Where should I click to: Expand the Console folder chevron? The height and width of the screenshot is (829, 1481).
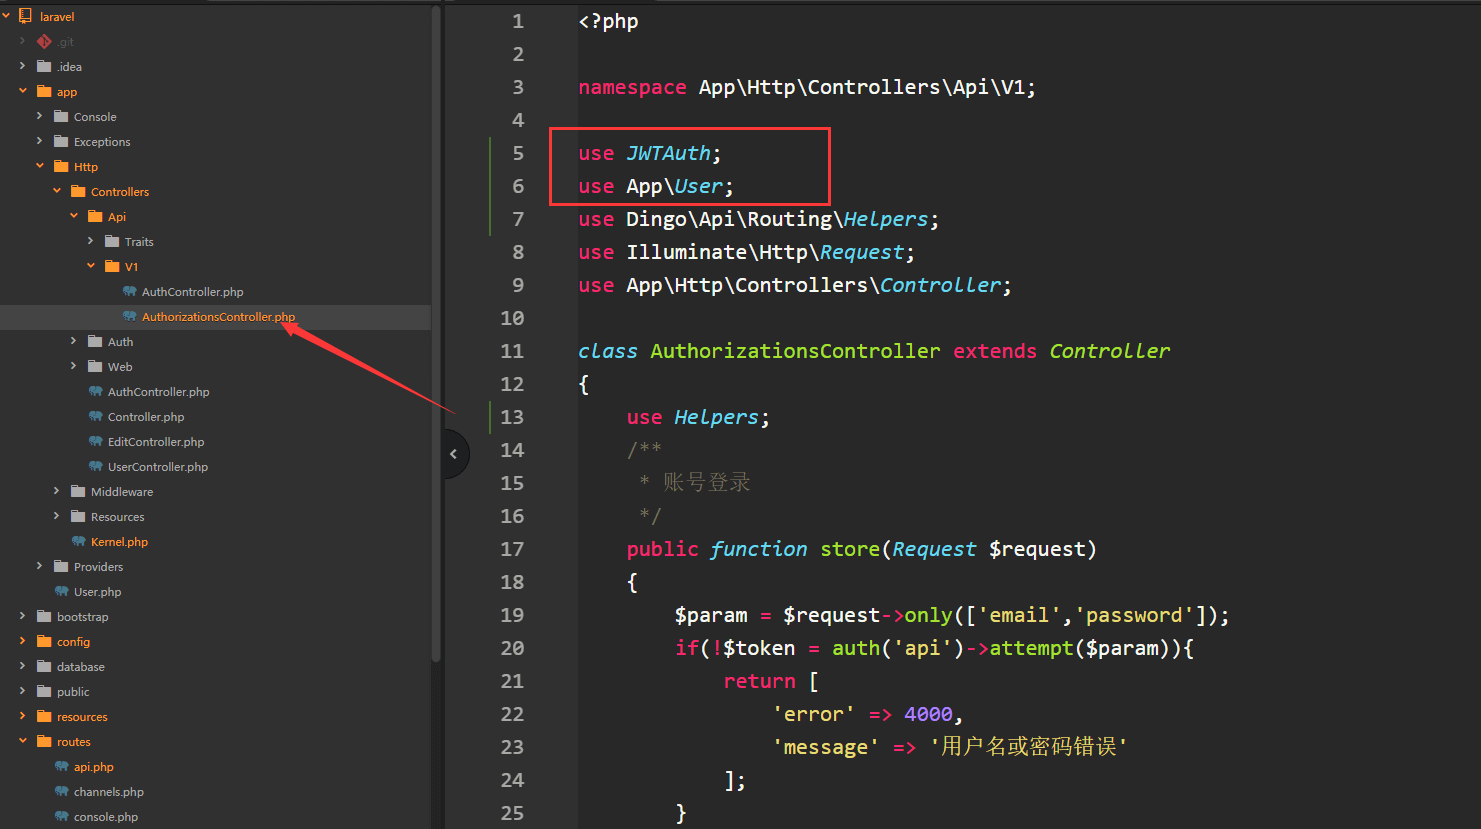click(x=39, y=116)
